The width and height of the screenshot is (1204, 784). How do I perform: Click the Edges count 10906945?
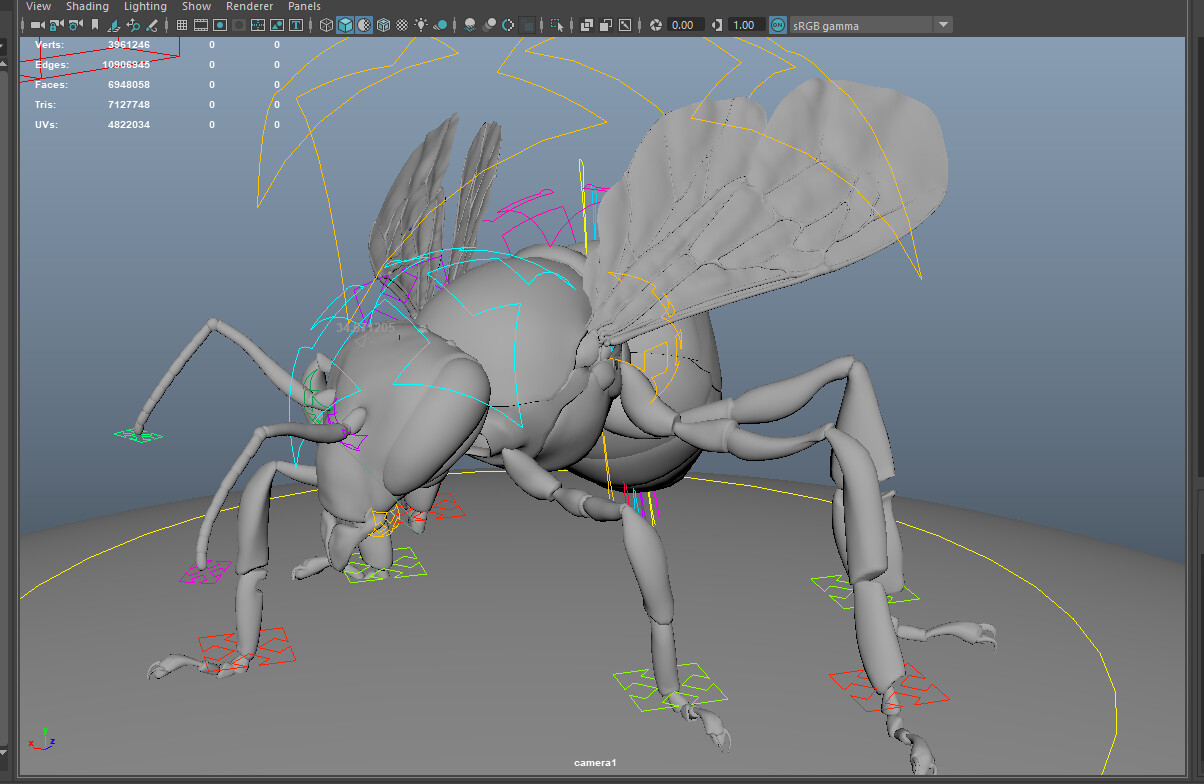coord(126,65)
